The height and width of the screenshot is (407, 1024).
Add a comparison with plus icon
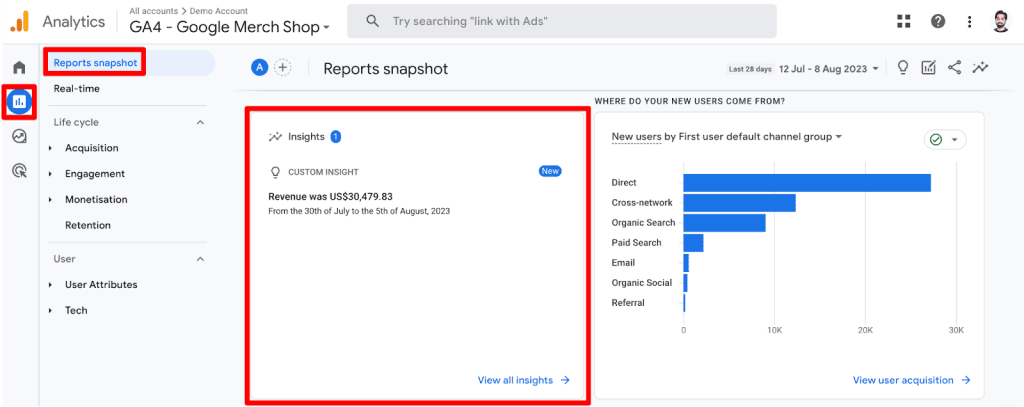[282, 67]
